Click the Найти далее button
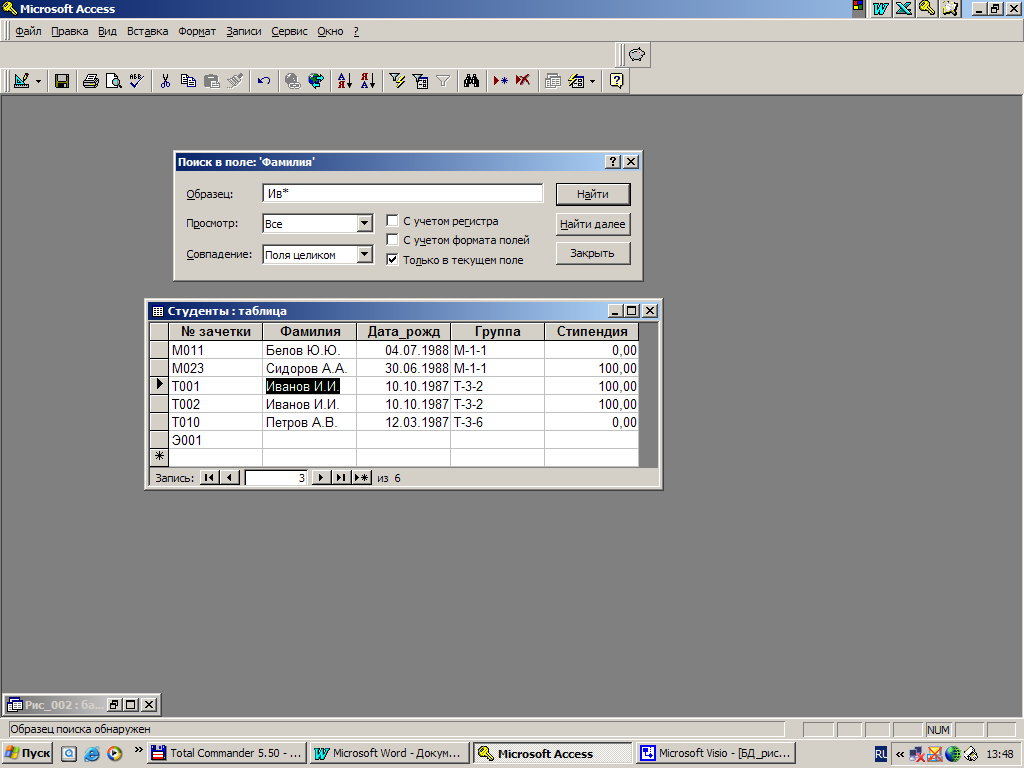This screenshot has height=768, width=1024. click(593, 224)
